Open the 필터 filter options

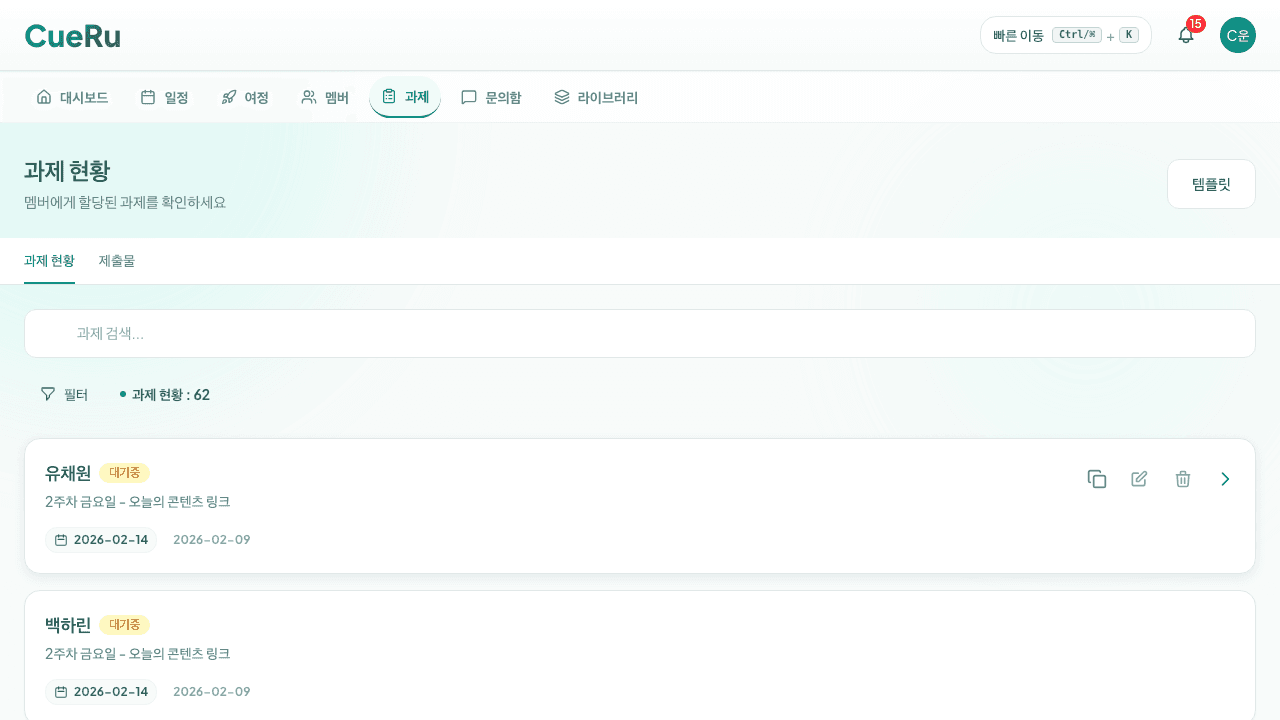[64, 395]
